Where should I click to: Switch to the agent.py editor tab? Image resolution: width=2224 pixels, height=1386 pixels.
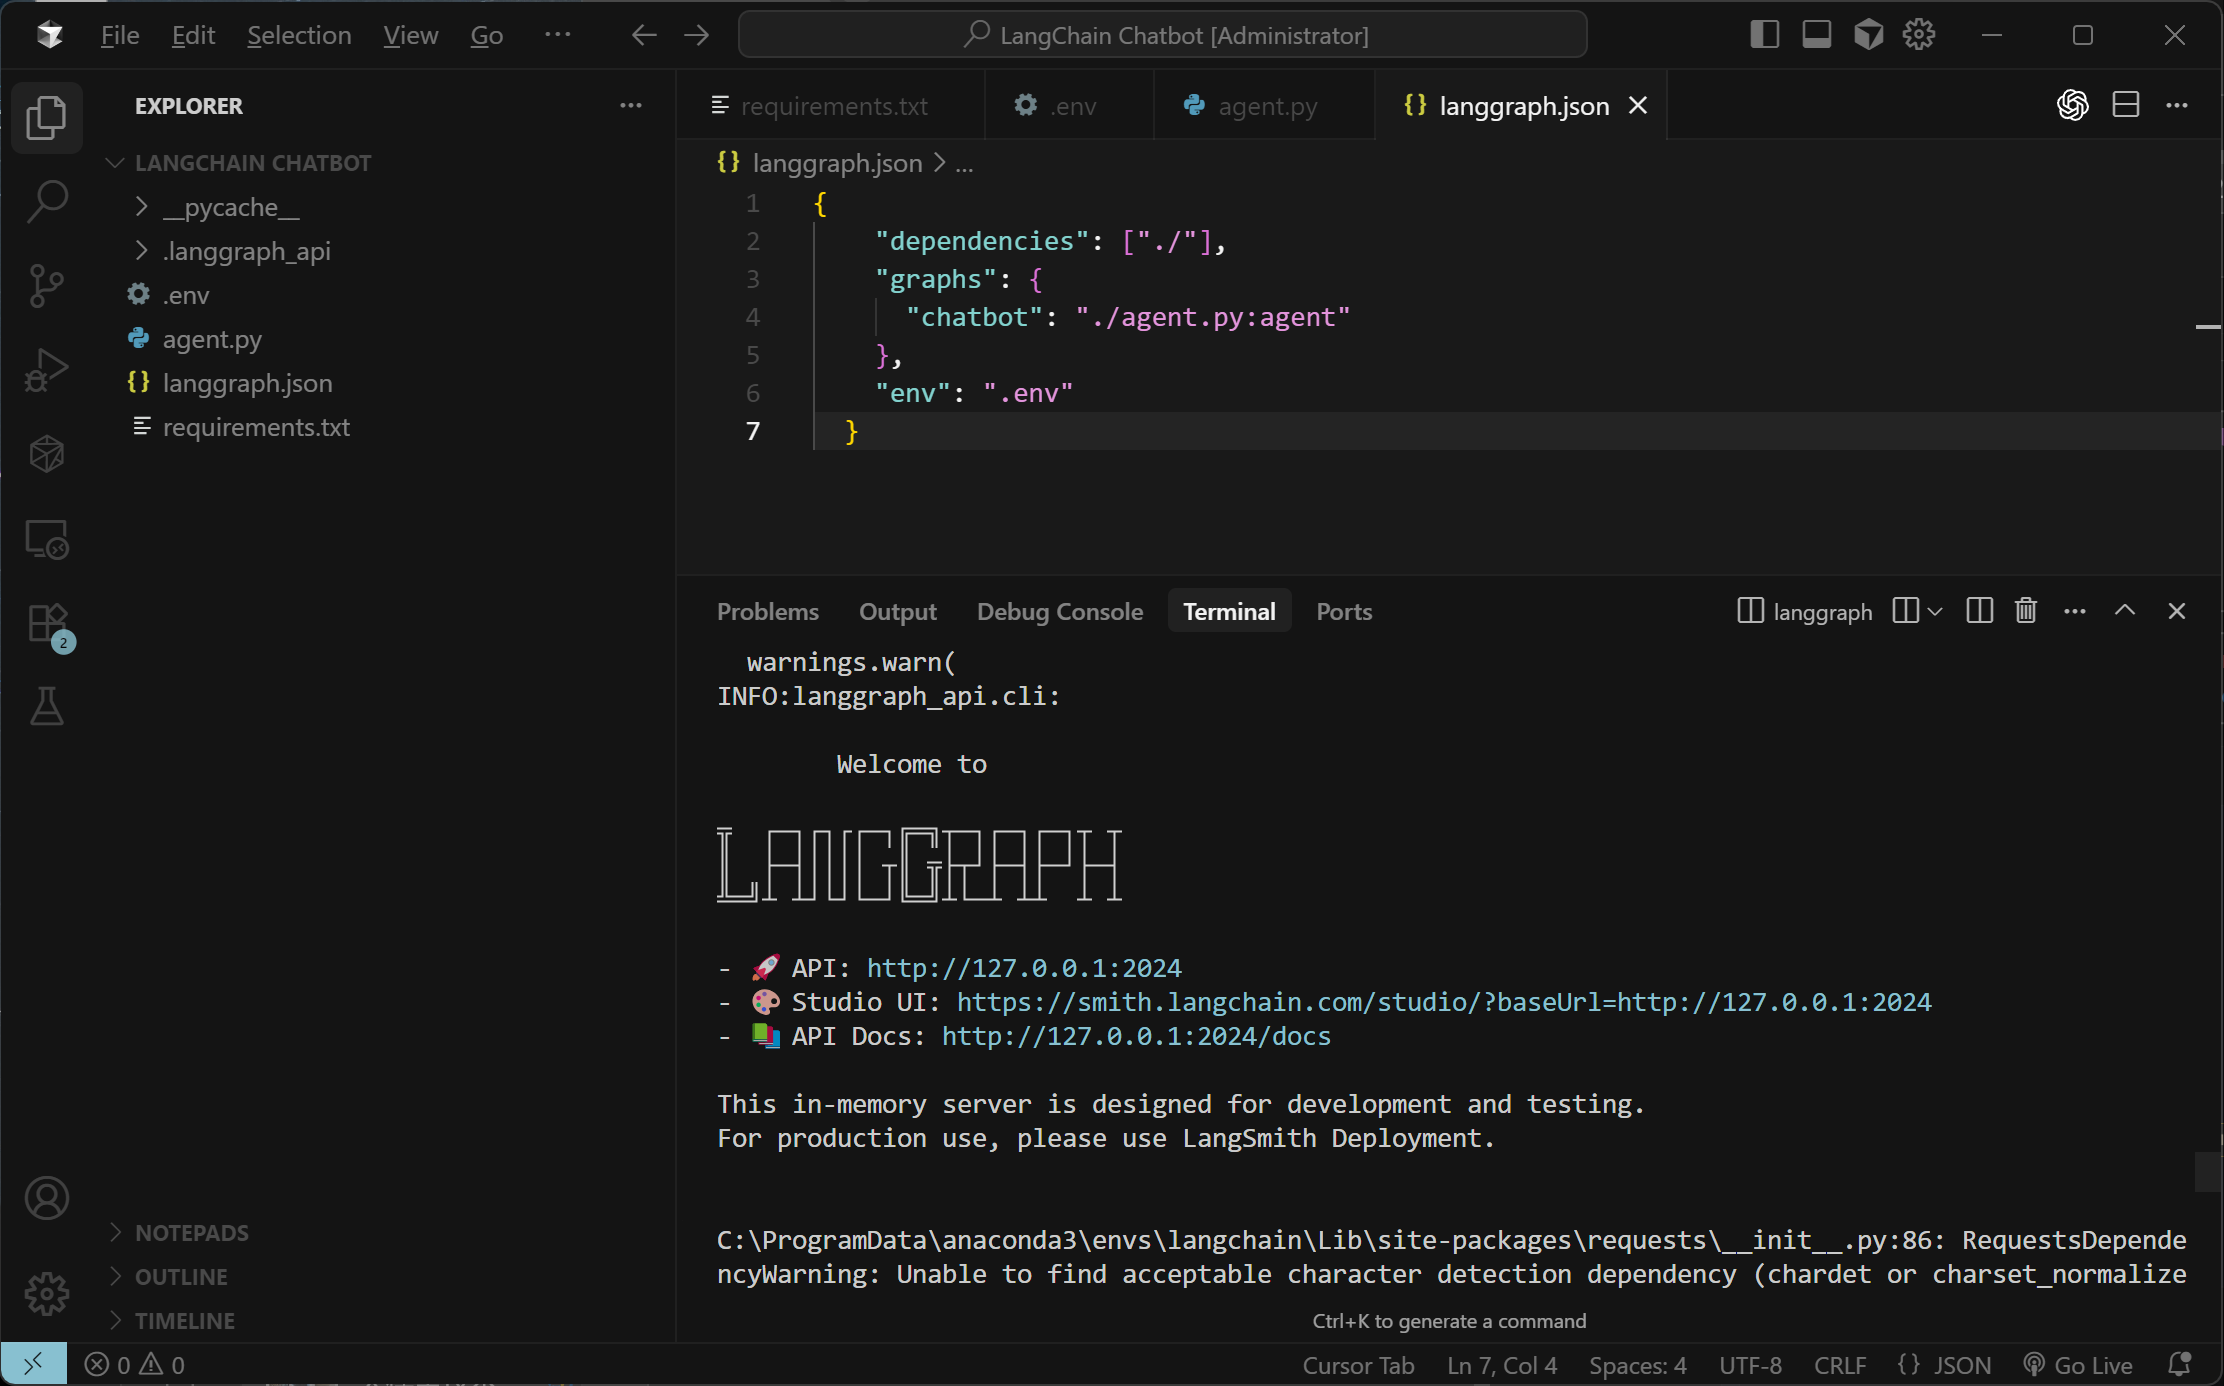pos(1266,105)
